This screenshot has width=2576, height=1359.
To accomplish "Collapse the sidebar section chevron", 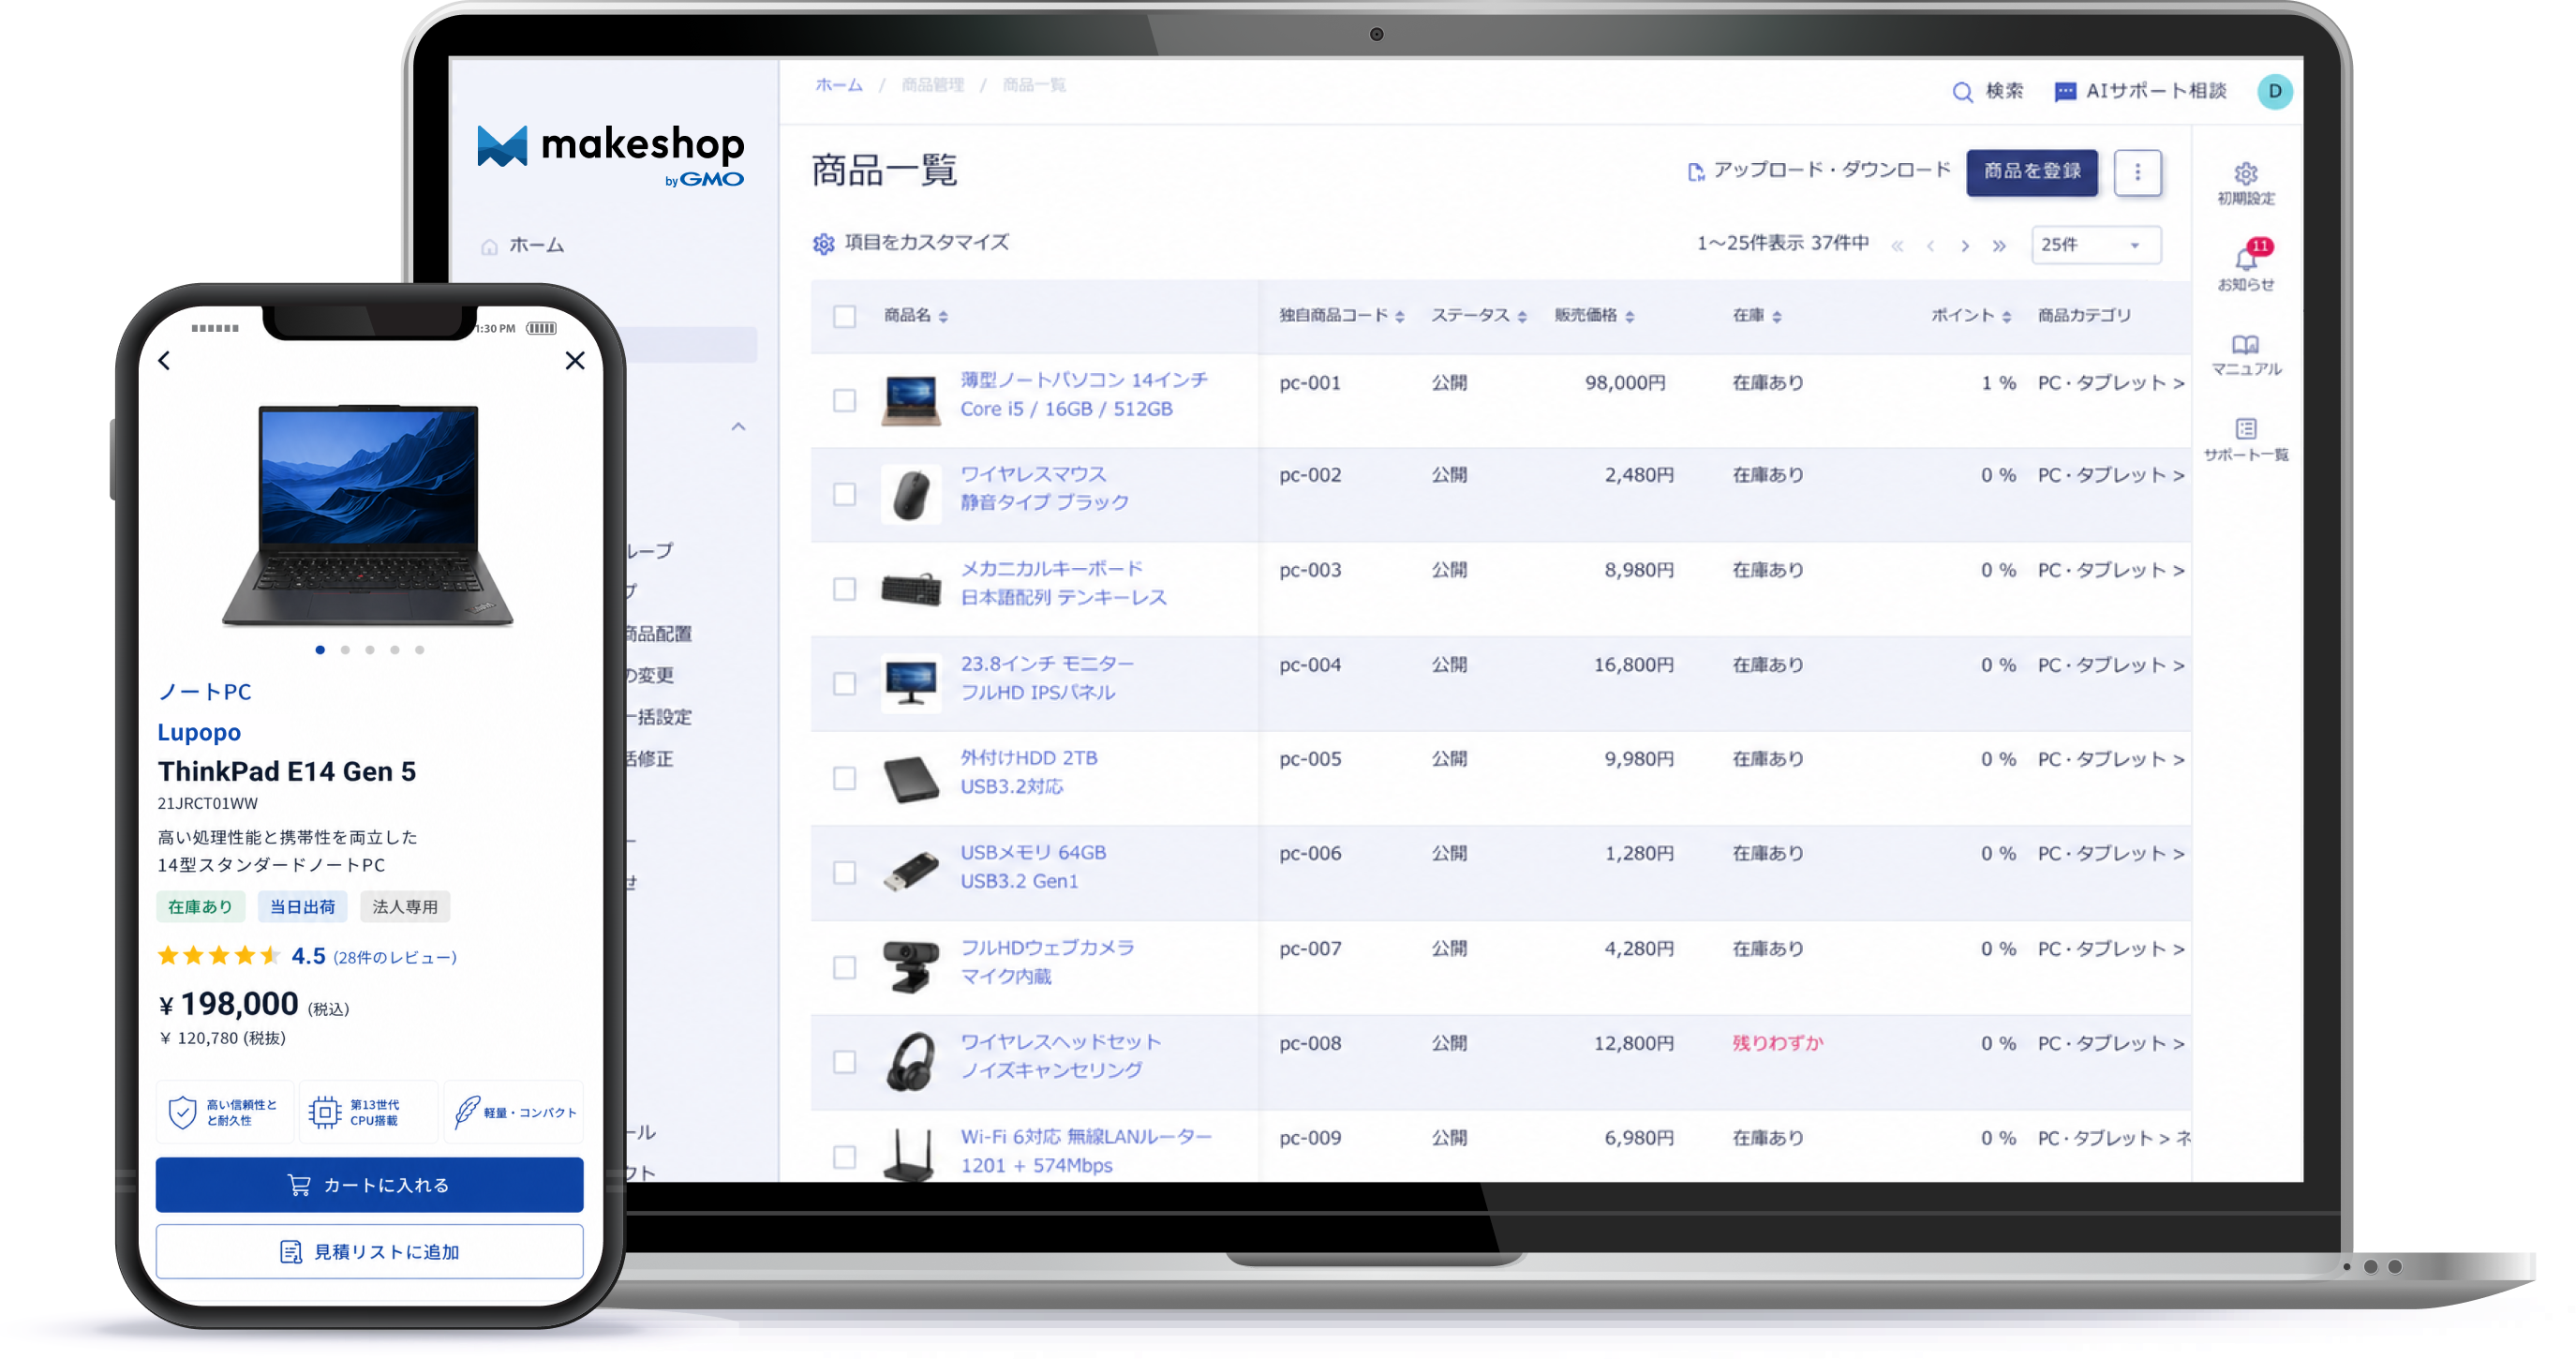I will pyautogui.click(x=738, y=427).
